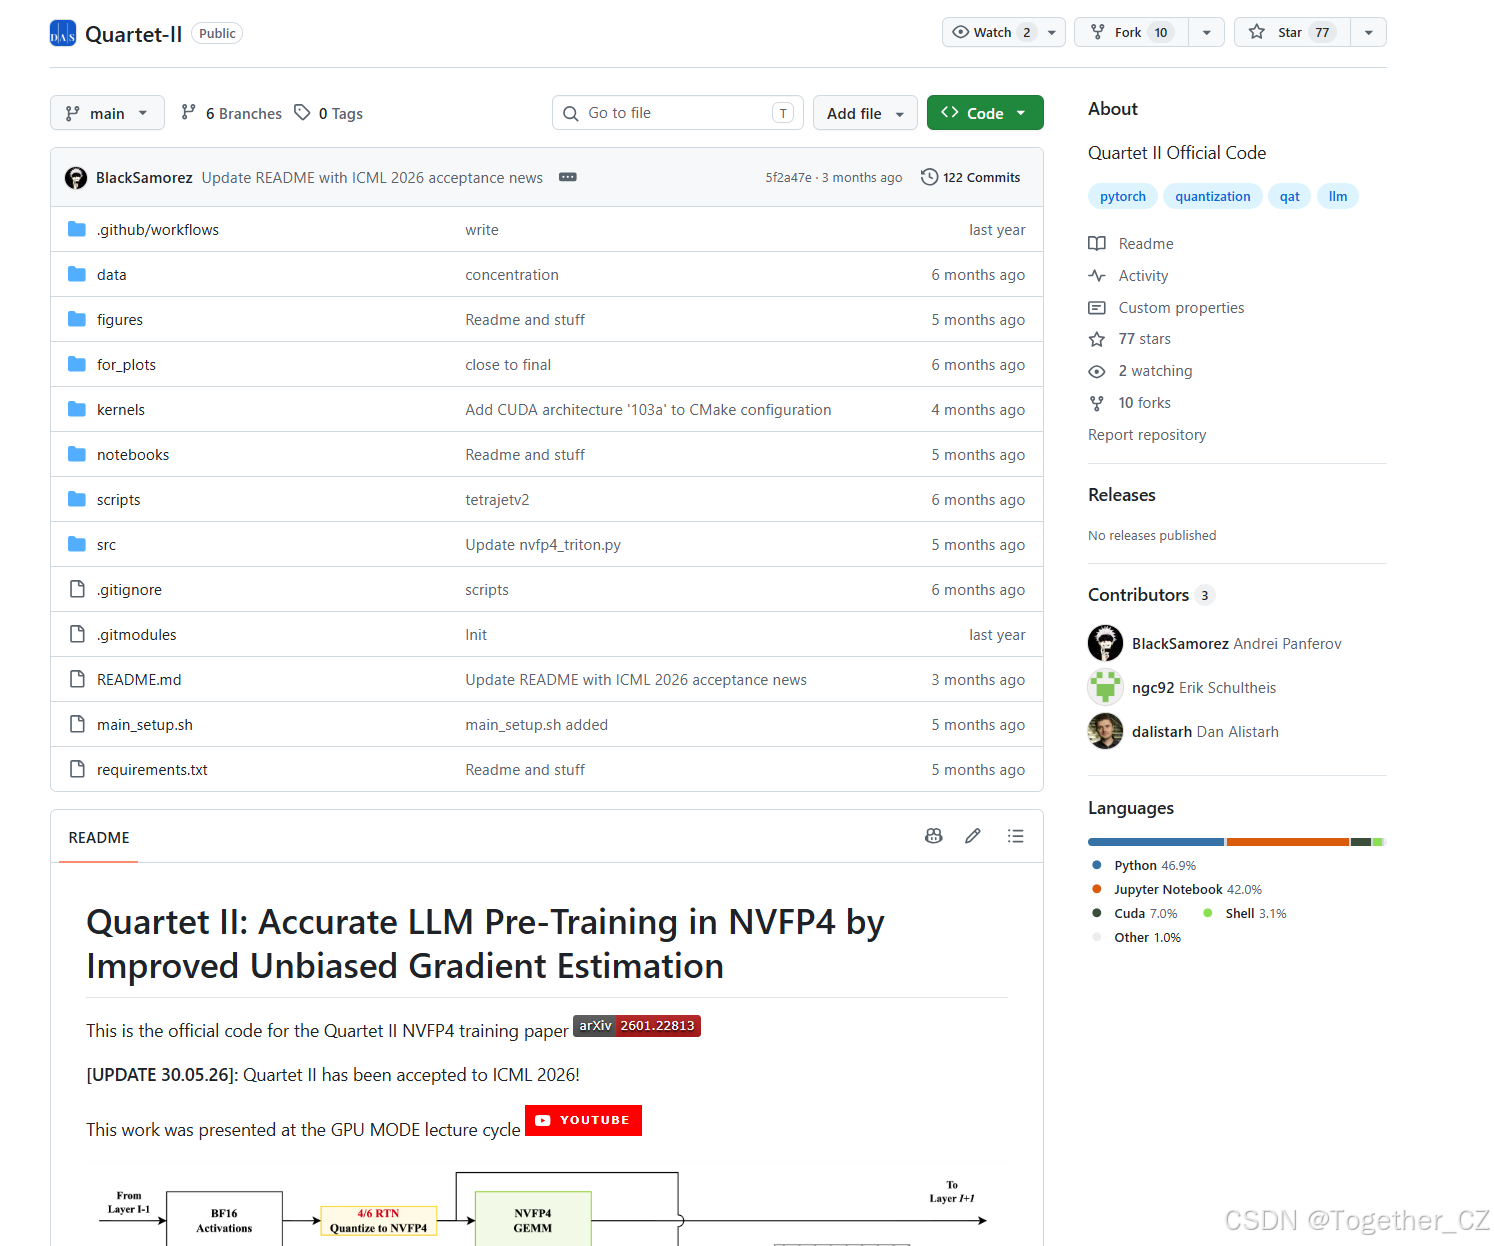Screen dimensions: 1494x1246
Task: Click the star icon beside 77 stars
Action: coord(1097,339)
